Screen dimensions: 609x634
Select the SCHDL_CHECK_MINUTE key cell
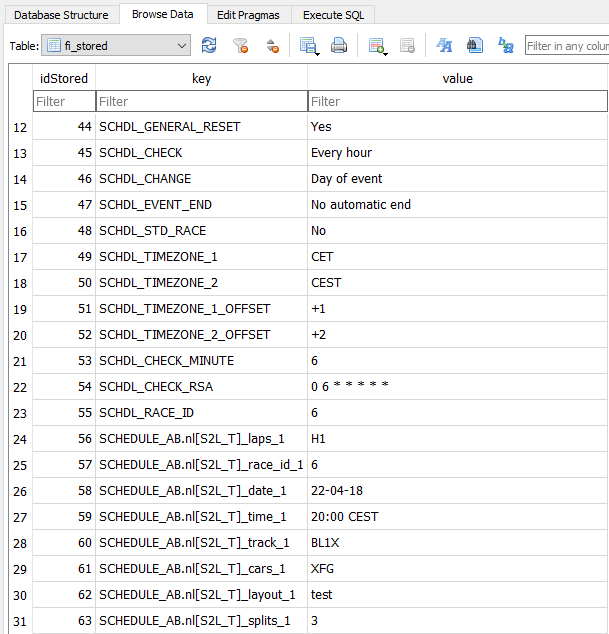(201, 361)
